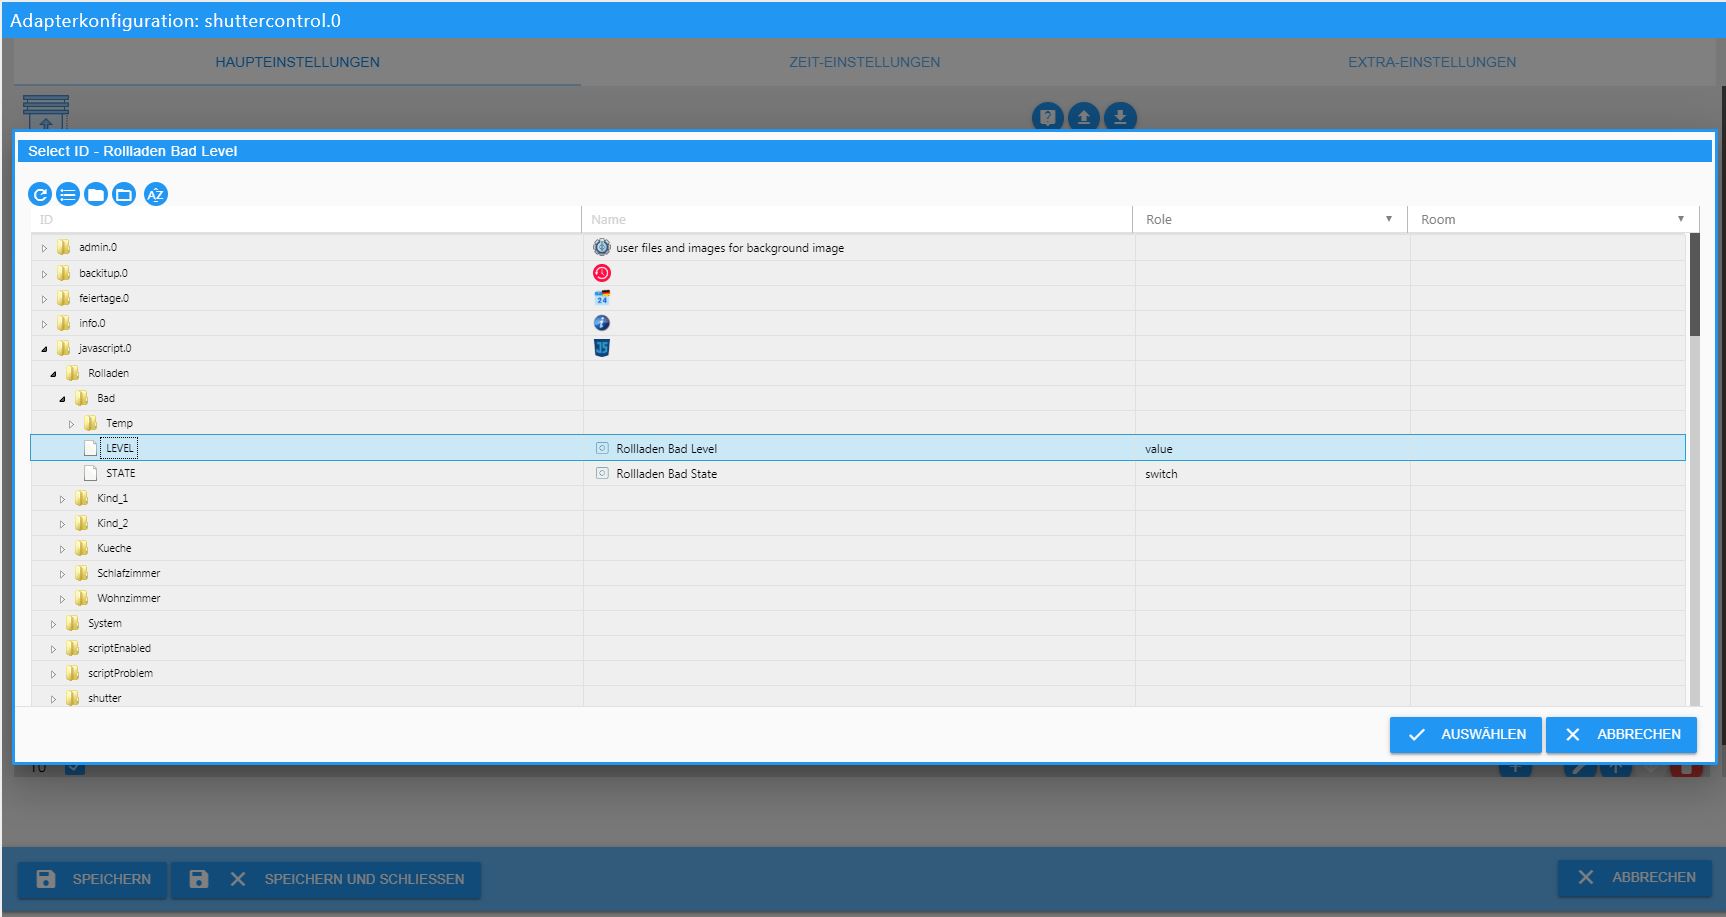Click the 'value' role cell
This screenshot has height=917, width=1726.
[x=1158, y=449]
